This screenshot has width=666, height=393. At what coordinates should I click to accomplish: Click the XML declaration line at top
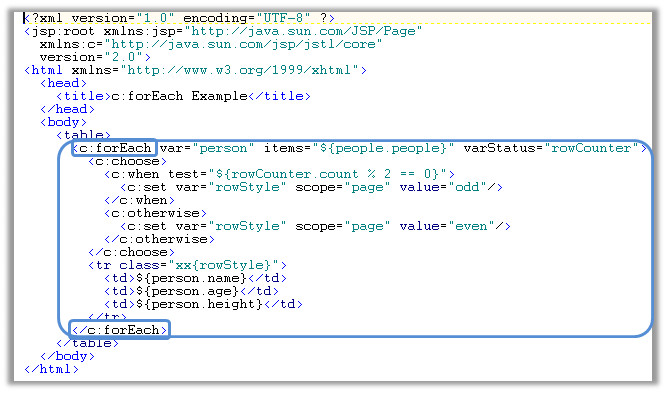click(x=179, y=18)
